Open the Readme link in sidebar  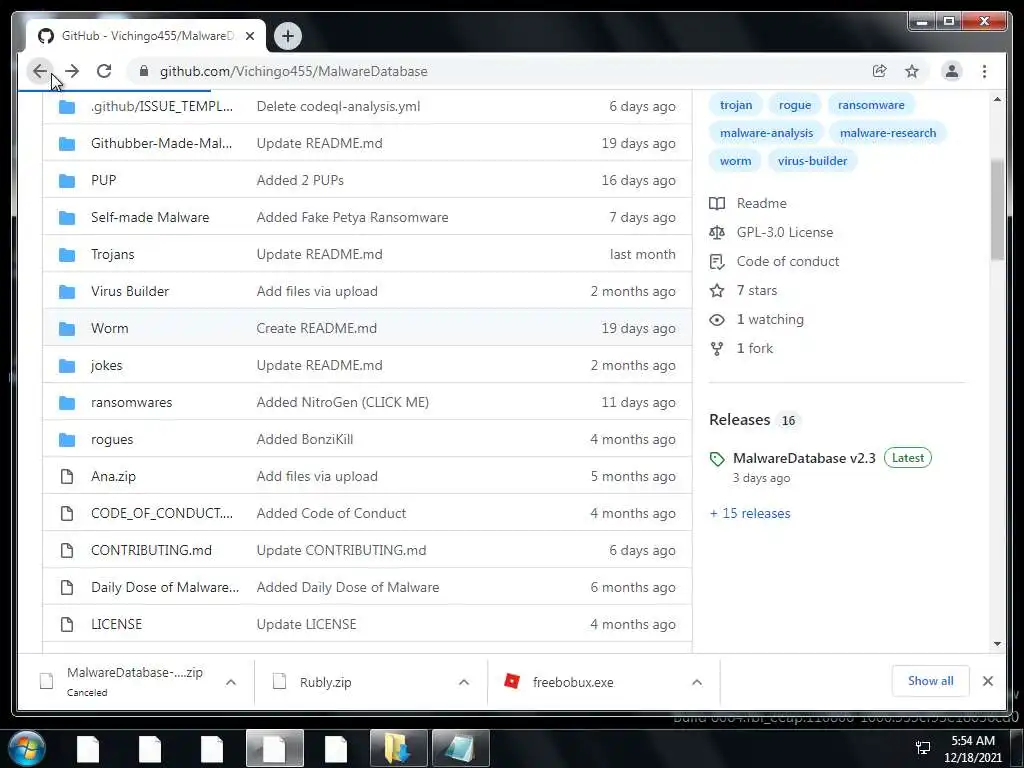click(748, 203)
